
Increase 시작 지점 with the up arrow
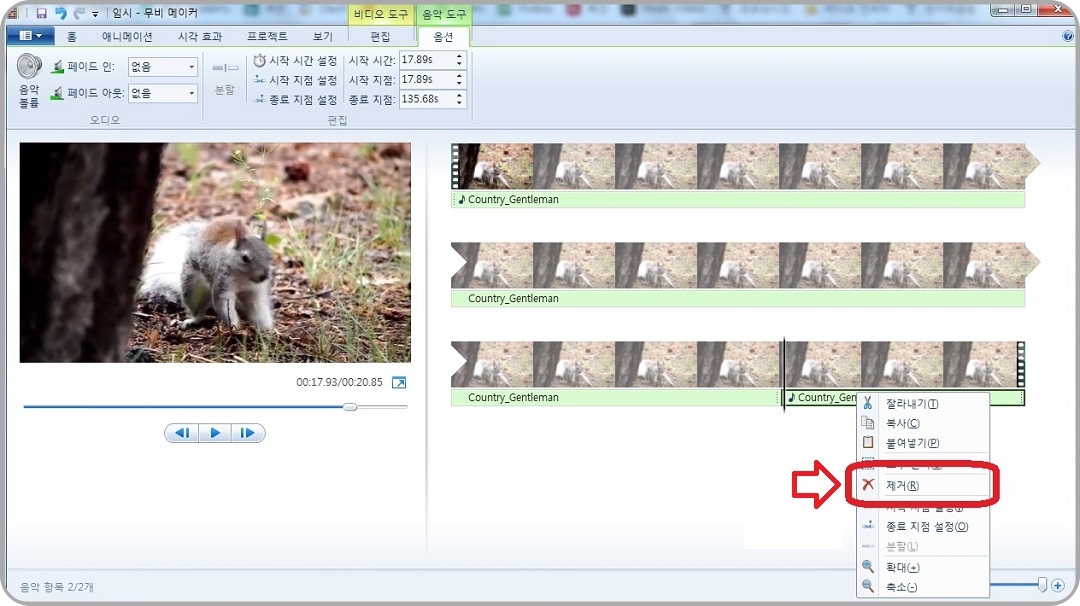pos(459,76)
